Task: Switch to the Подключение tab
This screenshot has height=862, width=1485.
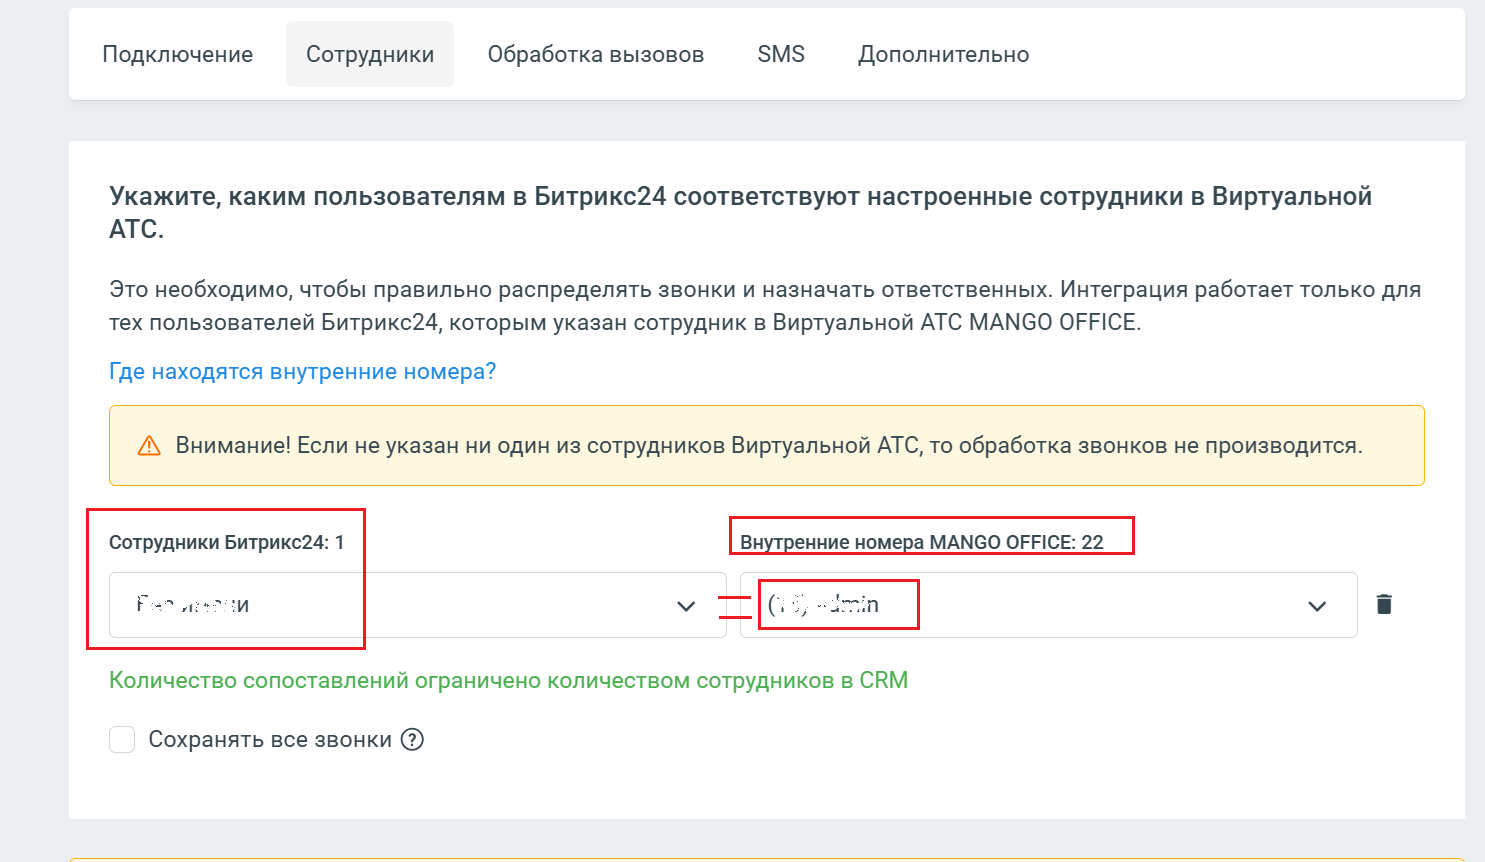Action: point(178,54)
